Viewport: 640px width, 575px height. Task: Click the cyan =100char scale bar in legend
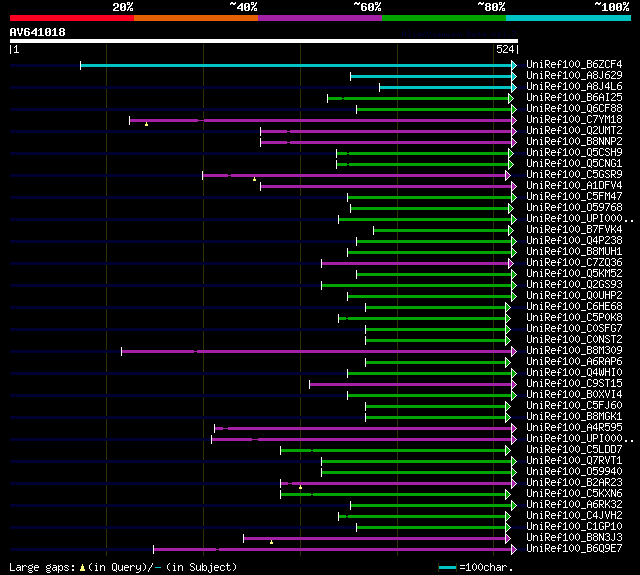447,567
